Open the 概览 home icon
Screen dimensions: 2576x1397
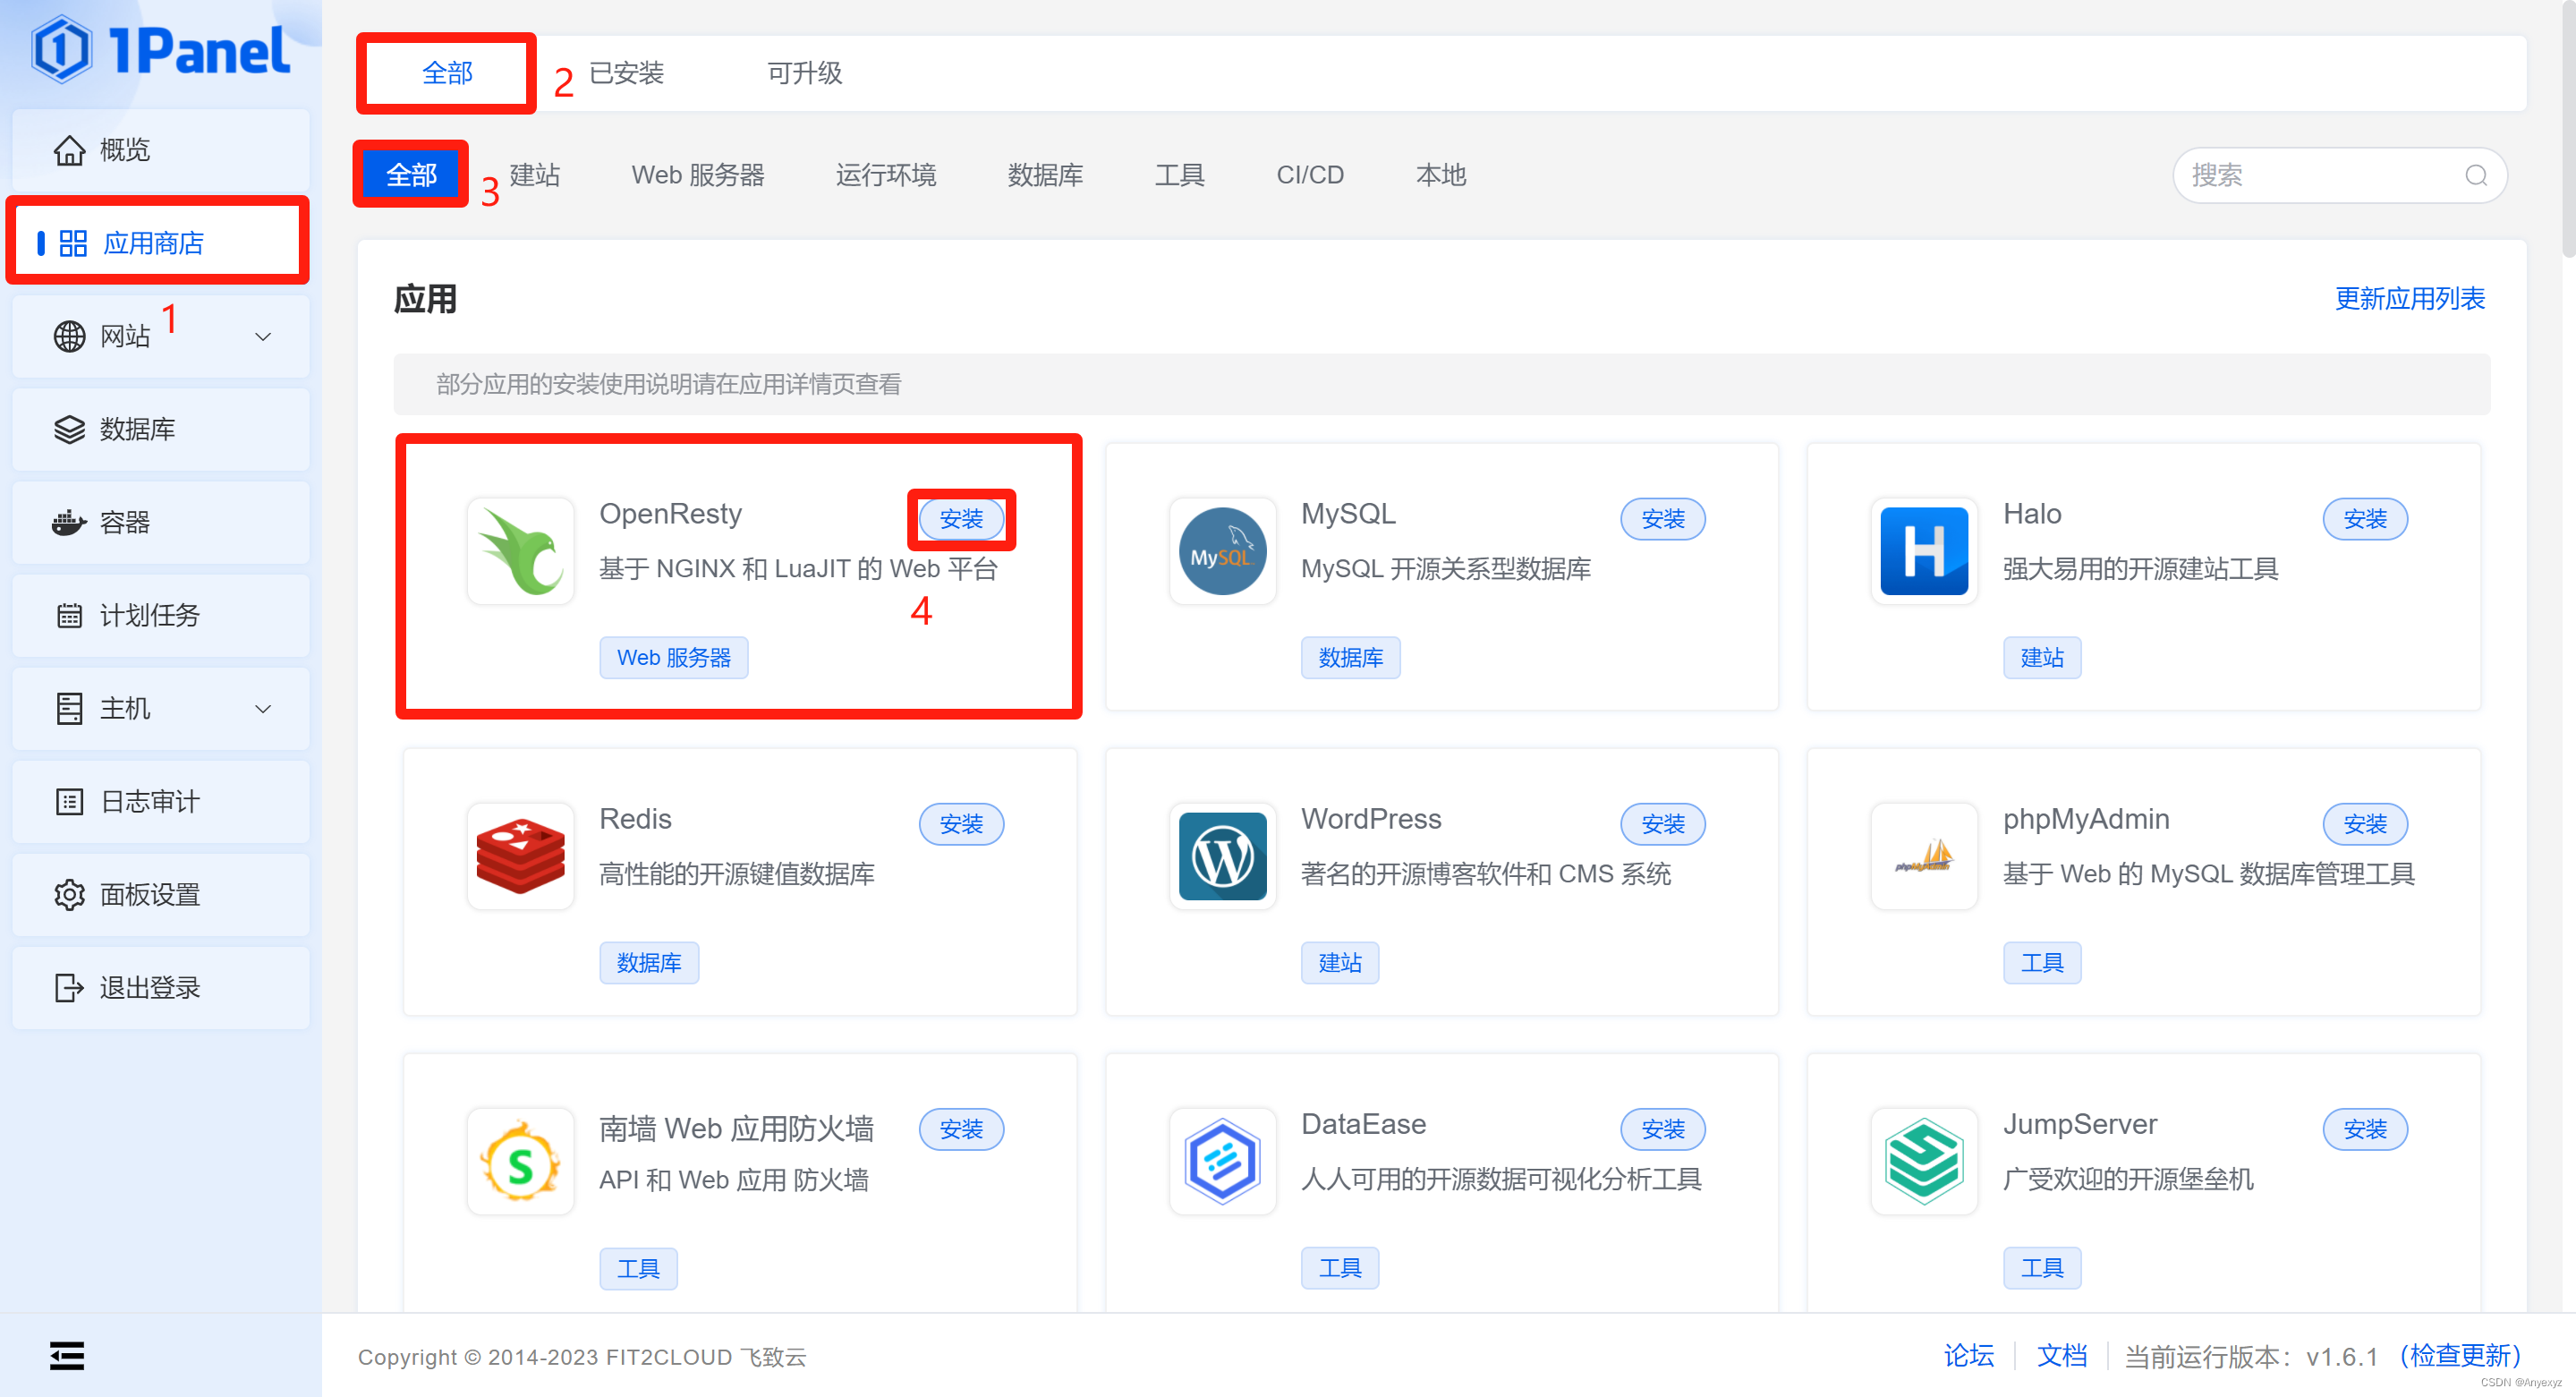(69, 150)
